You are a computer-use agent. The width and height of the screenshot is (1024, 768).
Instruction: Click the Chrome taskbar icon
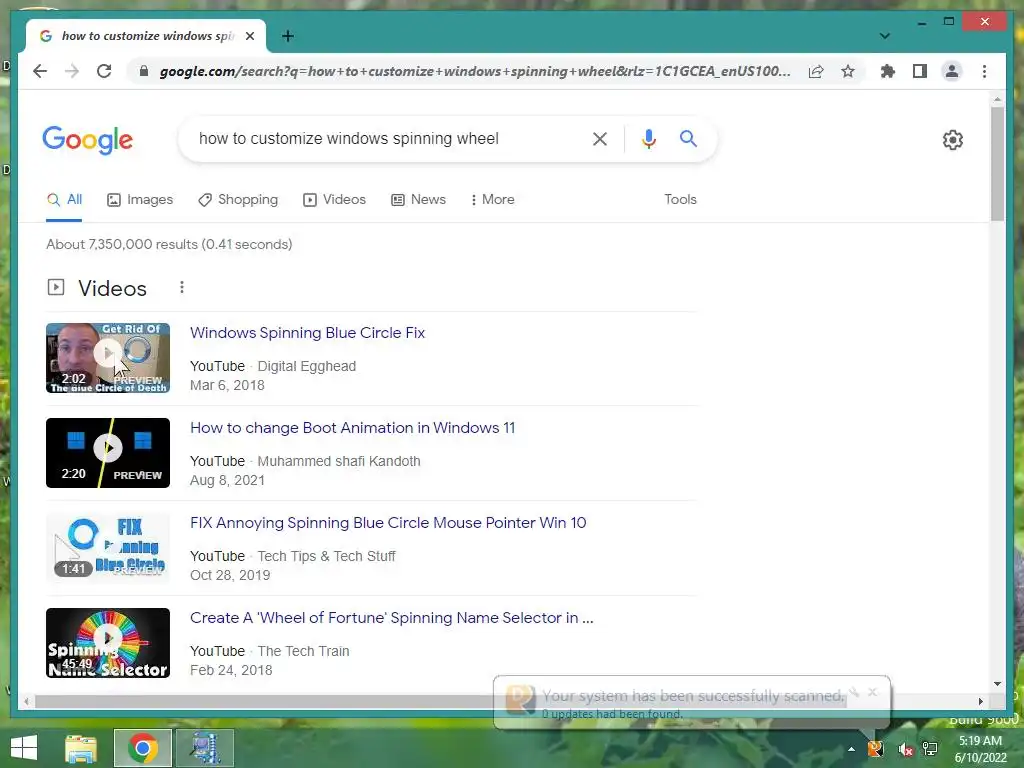click(142, 748)
